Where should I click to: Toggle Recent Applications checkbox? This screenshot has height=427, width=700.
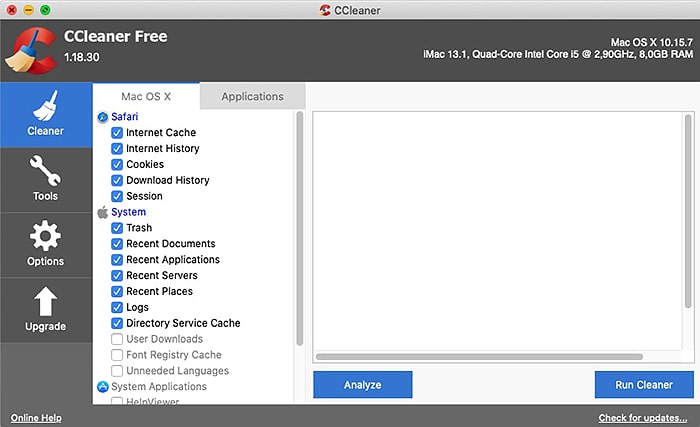[x=117, y=260]
